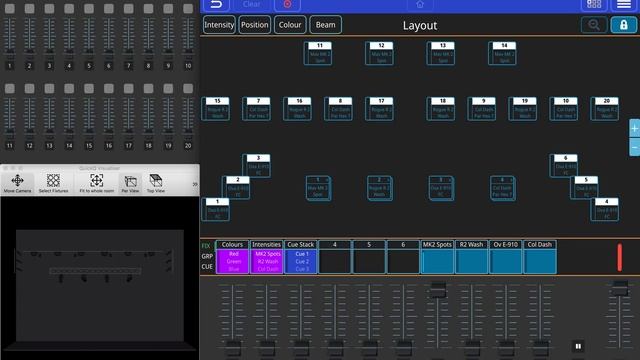Viewport: 640px width, 360px height.
Task: Toggle flash button above channel 10 fader
Action: coord(188,9)
